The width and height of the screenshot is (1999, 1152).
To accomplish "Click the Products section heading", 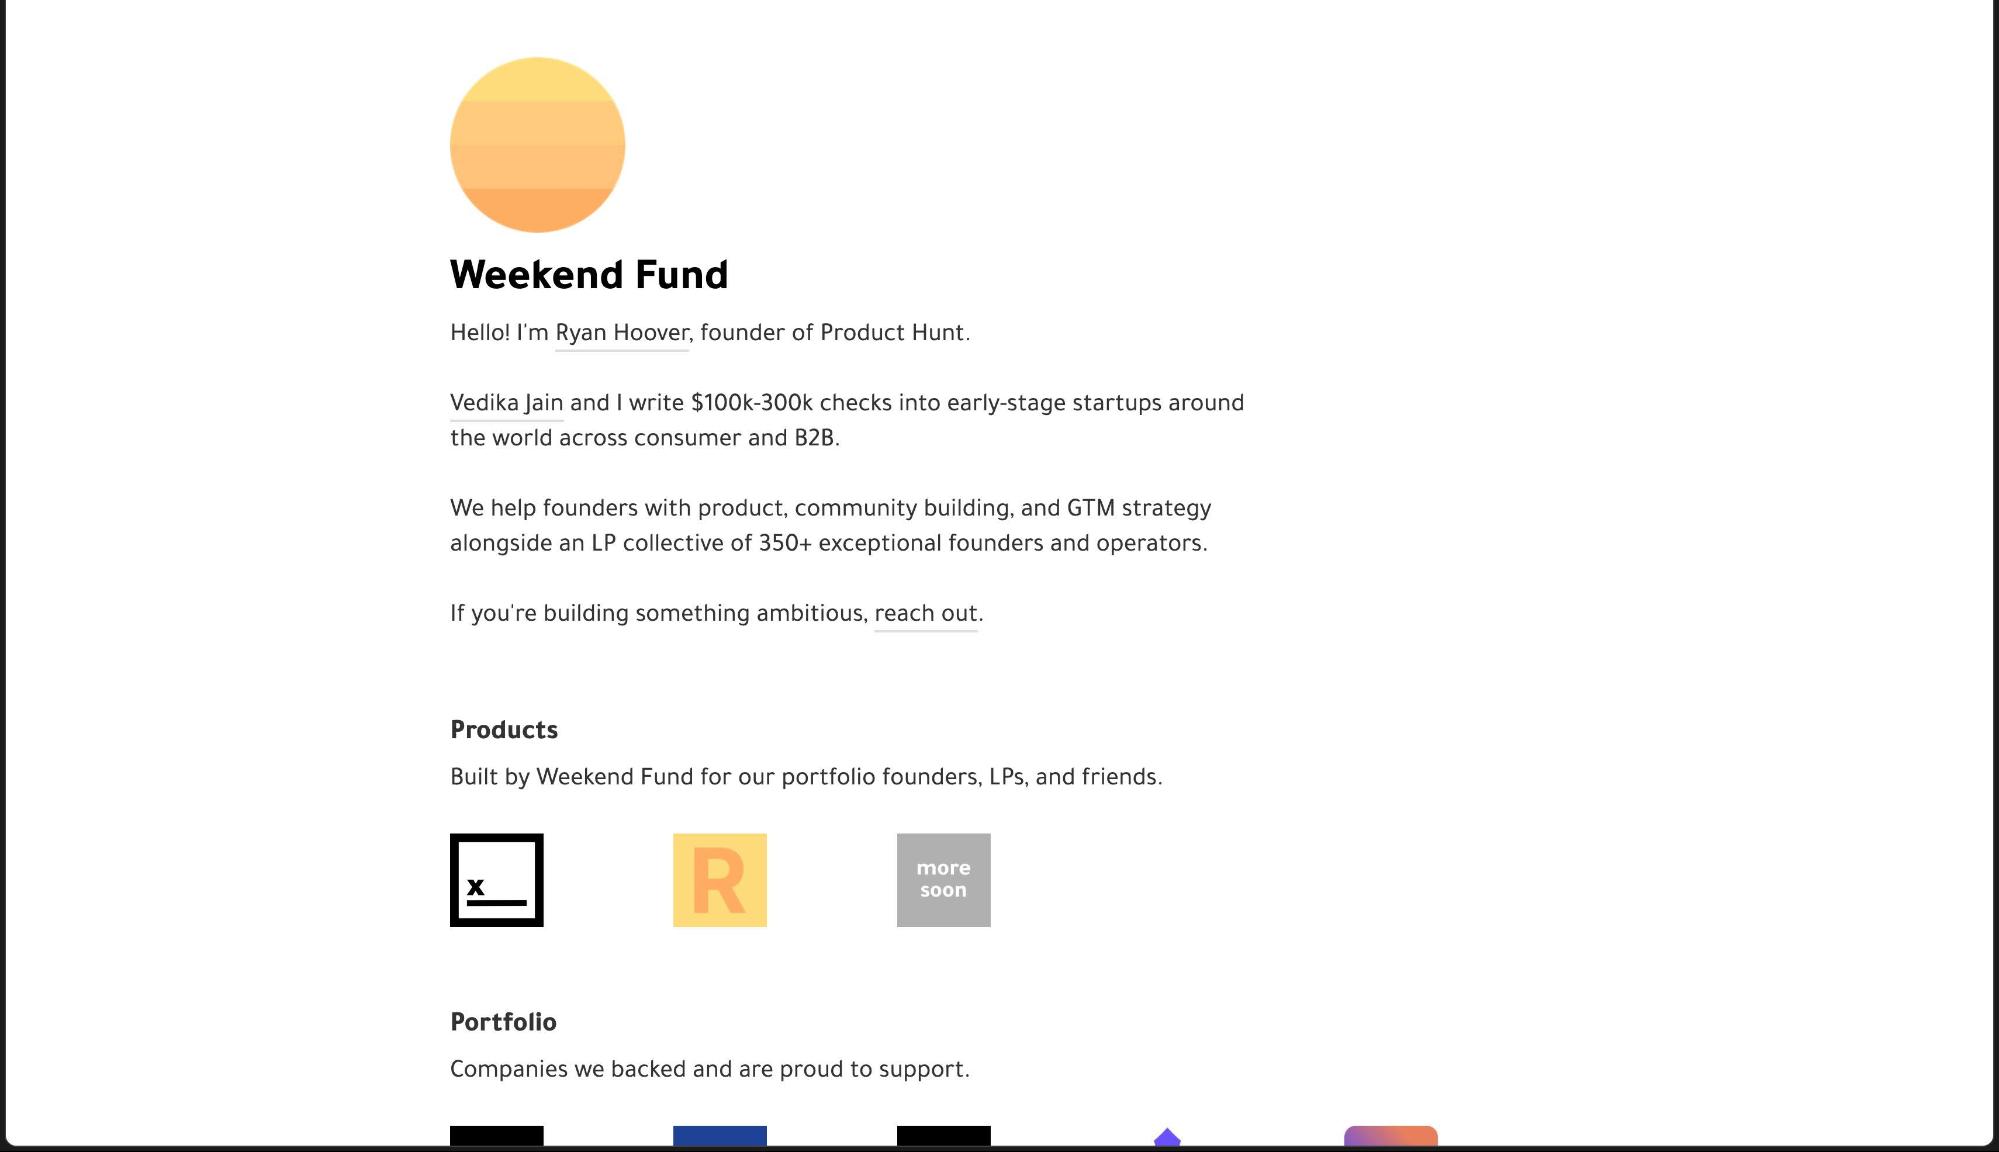I will pyautogui.click(x=504, y=729).
